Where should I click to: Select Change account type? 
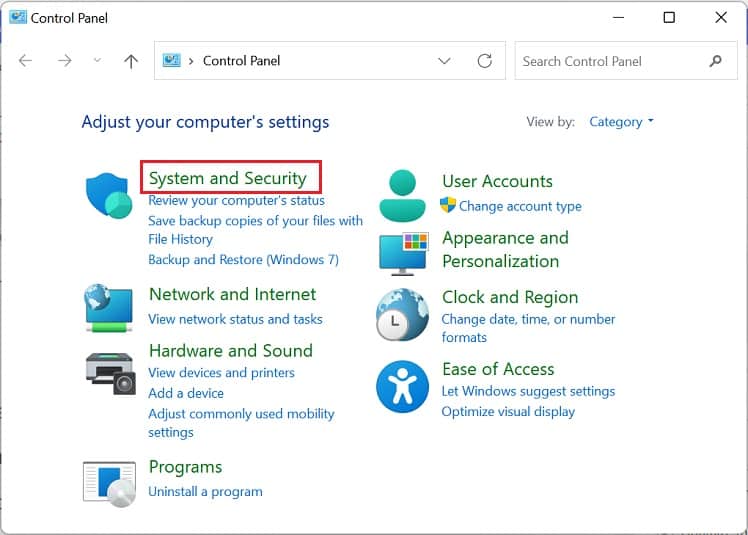520,206
